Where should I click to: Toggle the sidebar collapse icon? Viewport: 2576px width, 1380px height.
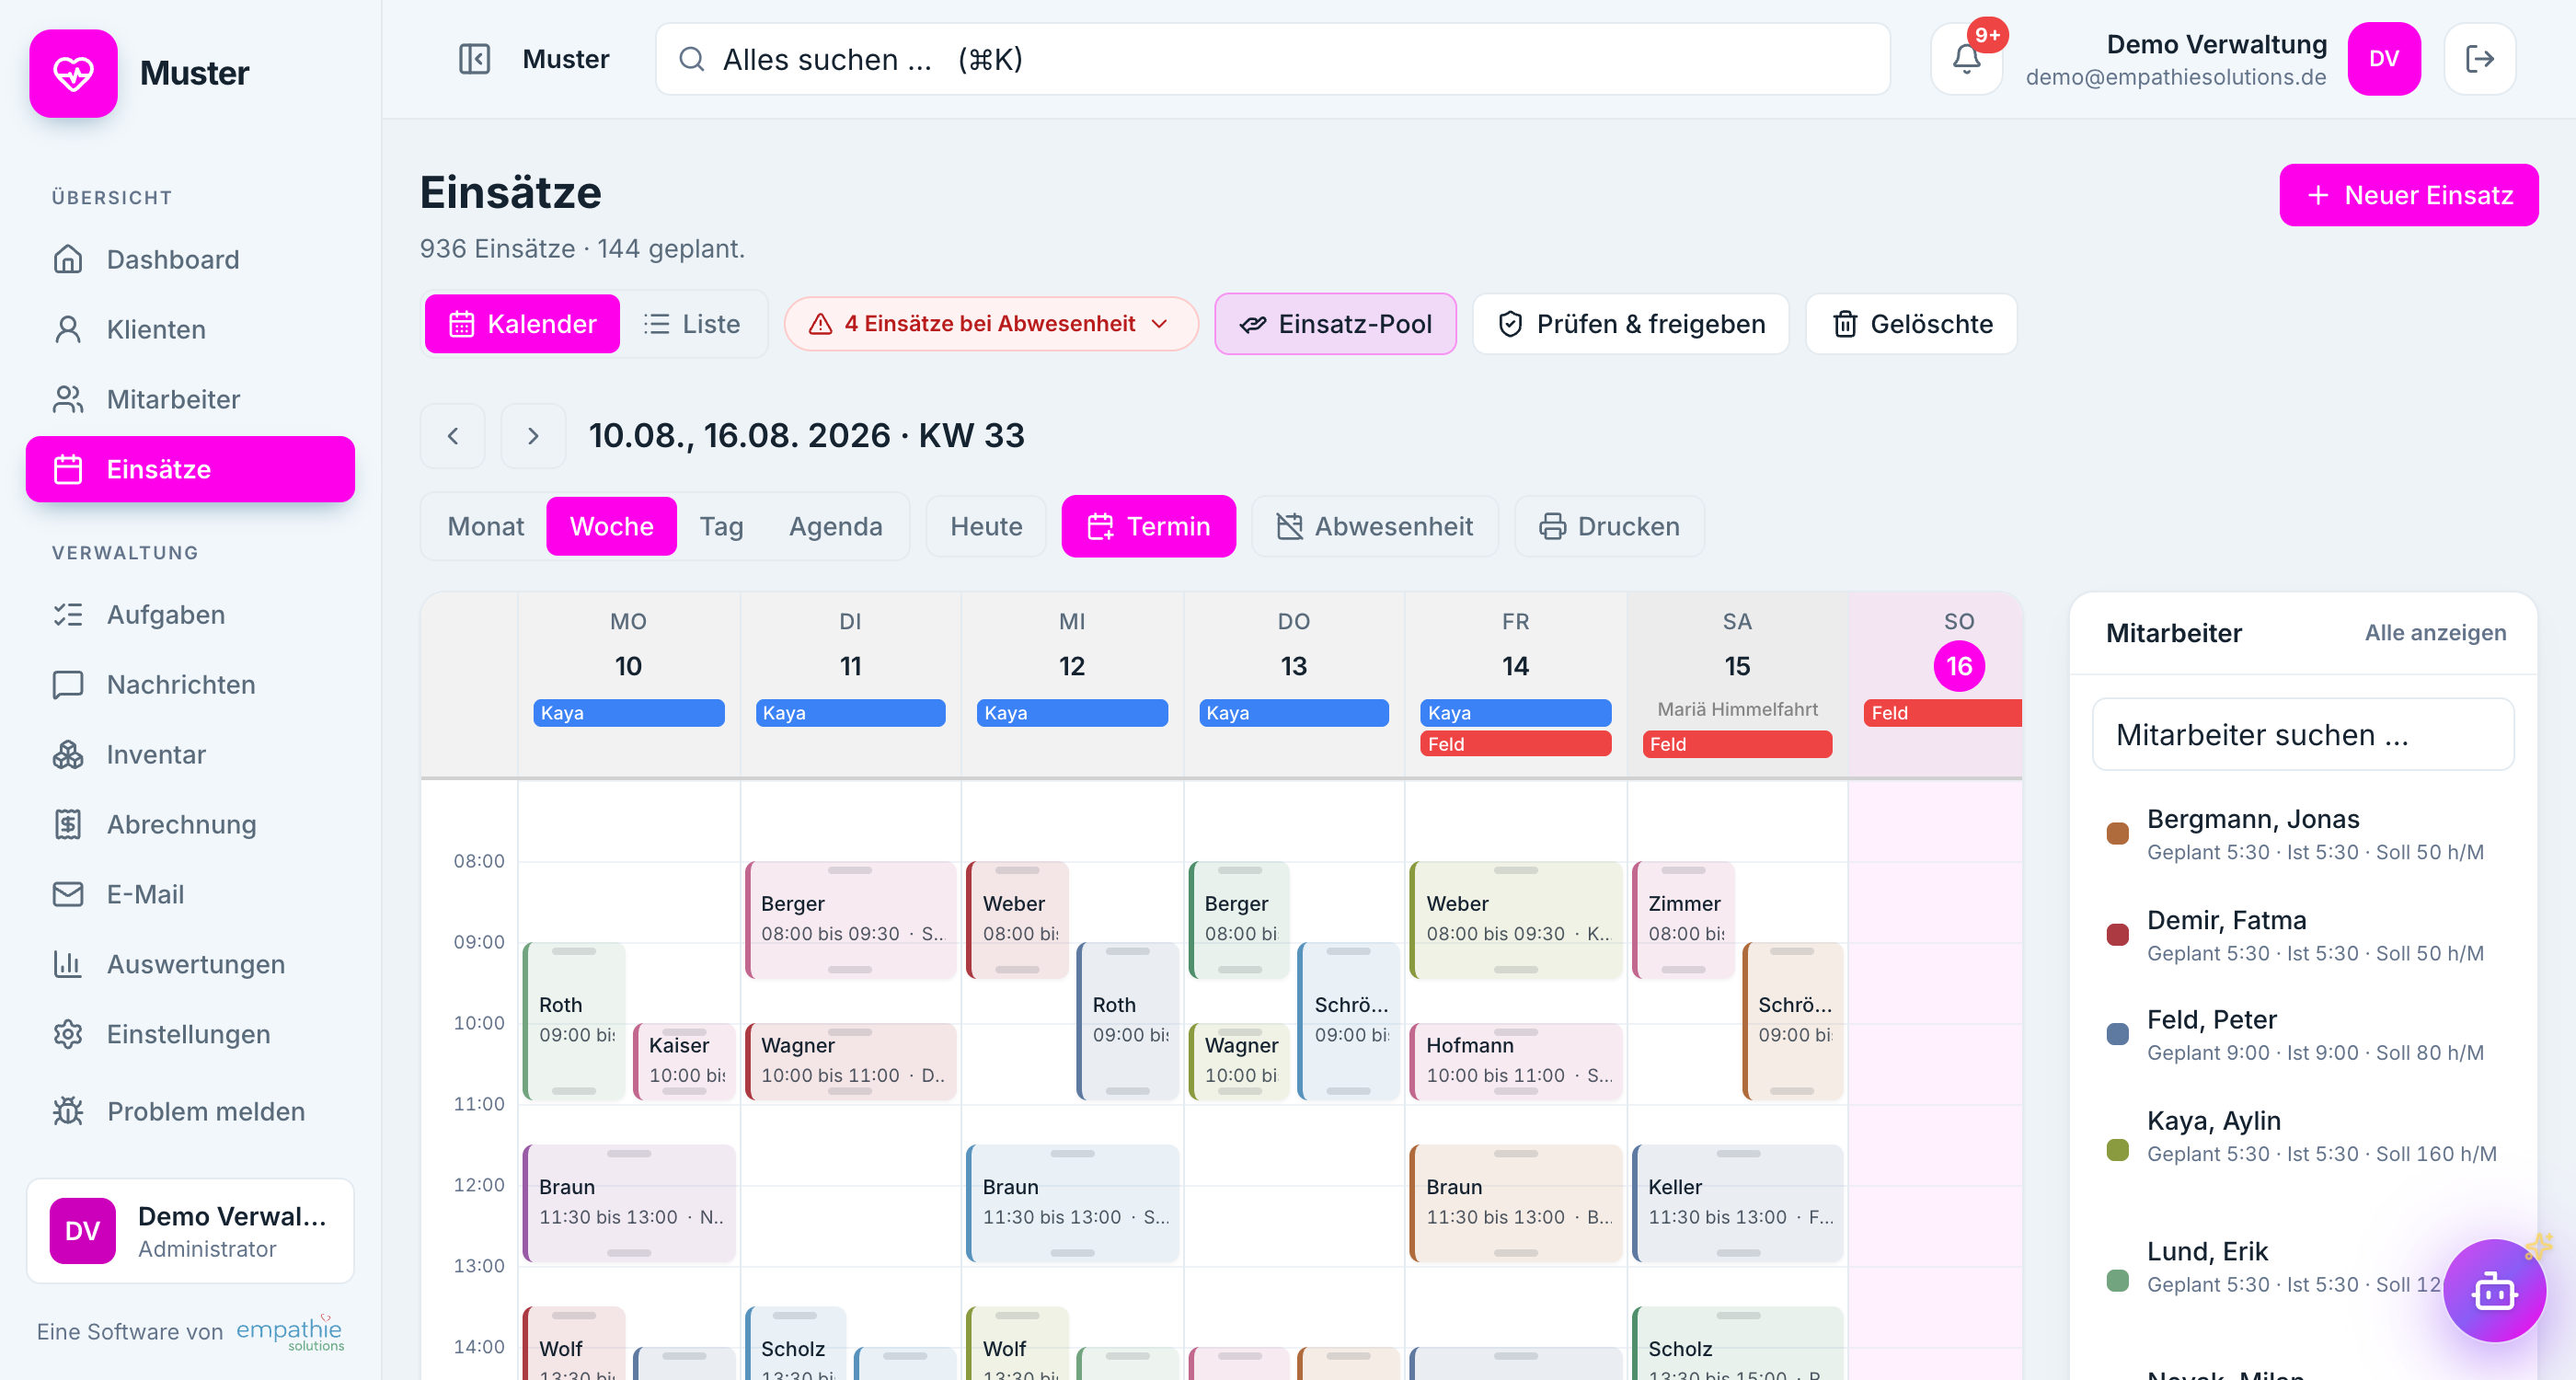(x=474, y=59)
